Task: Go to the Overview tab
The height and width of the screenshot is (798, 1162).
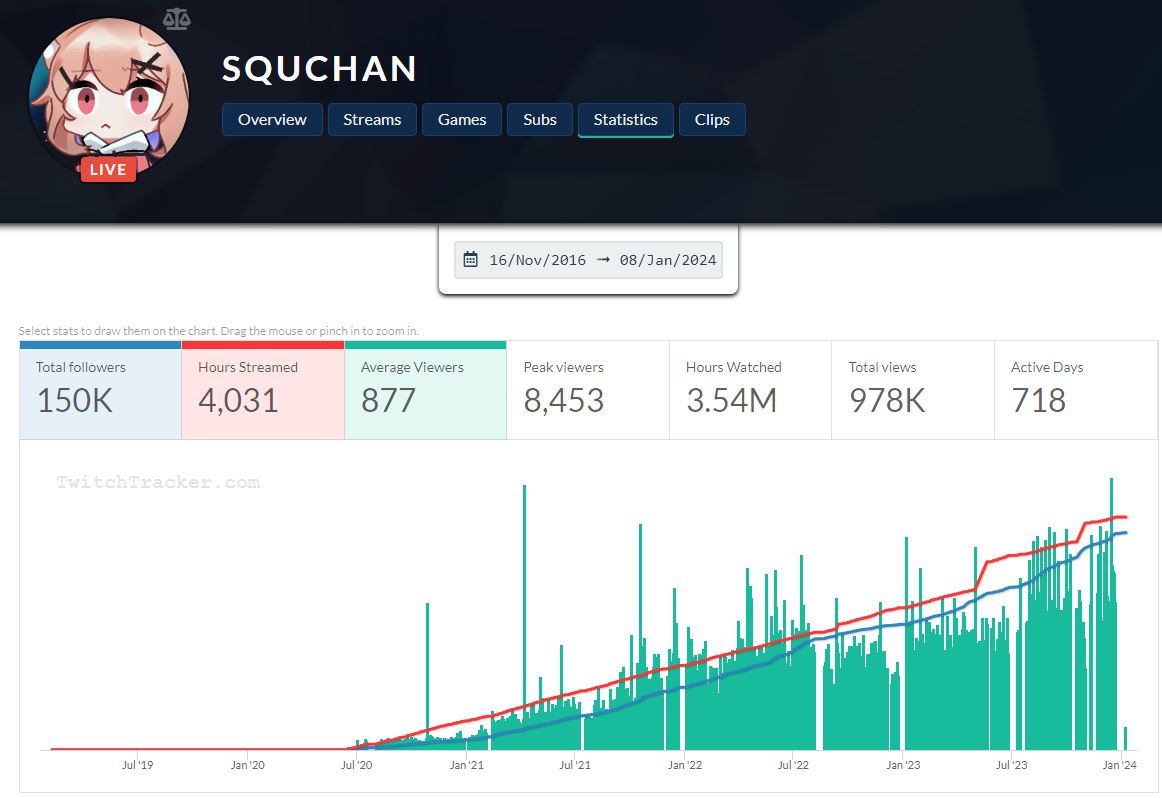Action: click(272, 119)
